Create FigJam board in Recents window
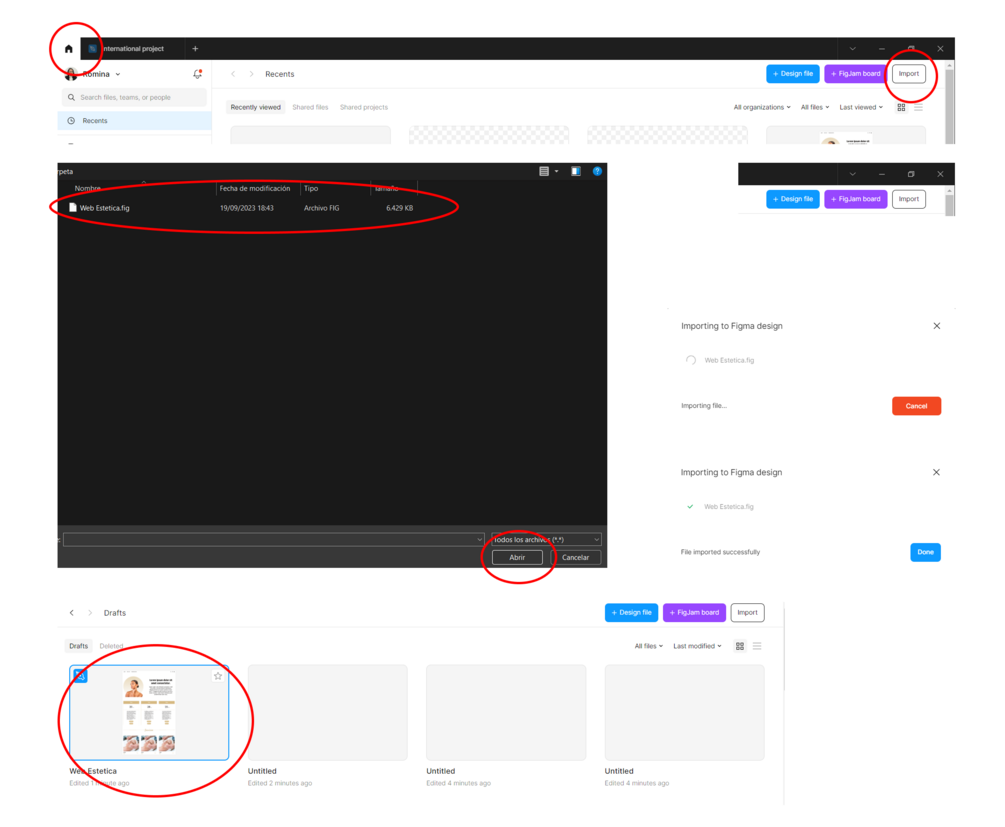 856,74
